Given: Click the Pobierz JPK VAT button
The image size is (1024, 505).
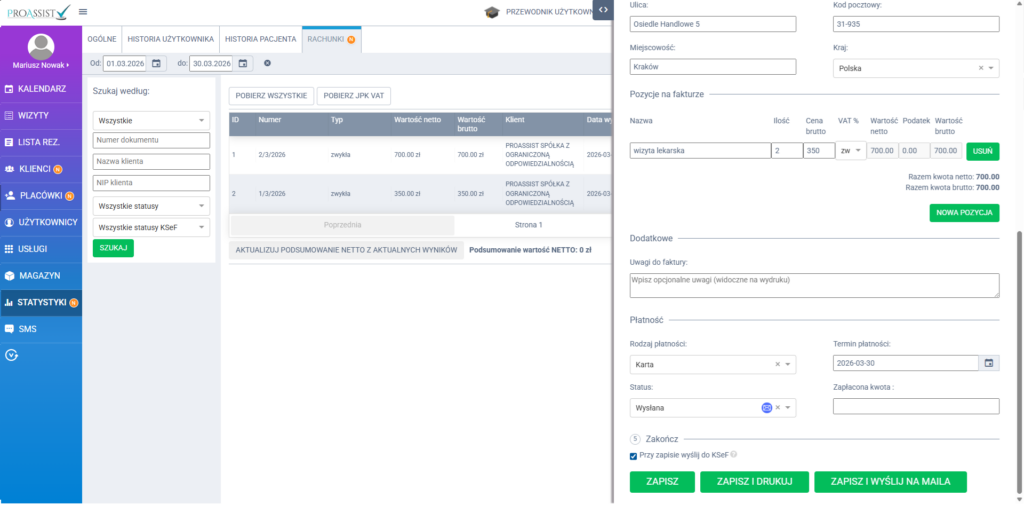Looking at the screenshot, I should pos(354,96).
